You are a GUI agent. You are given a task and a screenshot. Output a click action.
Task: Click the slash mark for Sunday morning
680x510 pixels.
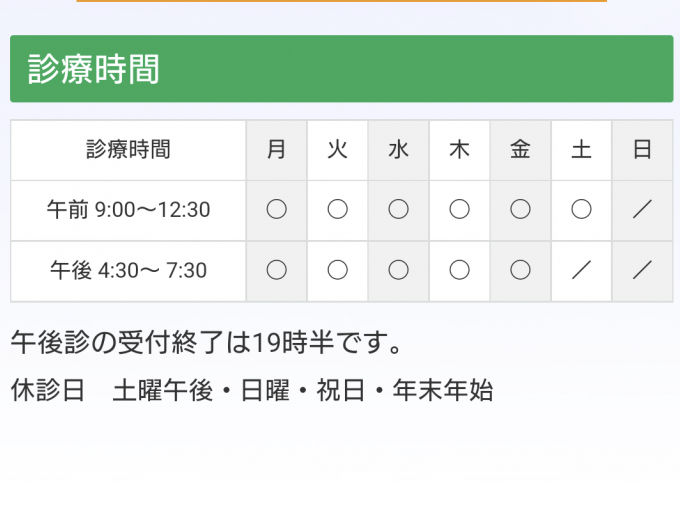tap(642, 210)
